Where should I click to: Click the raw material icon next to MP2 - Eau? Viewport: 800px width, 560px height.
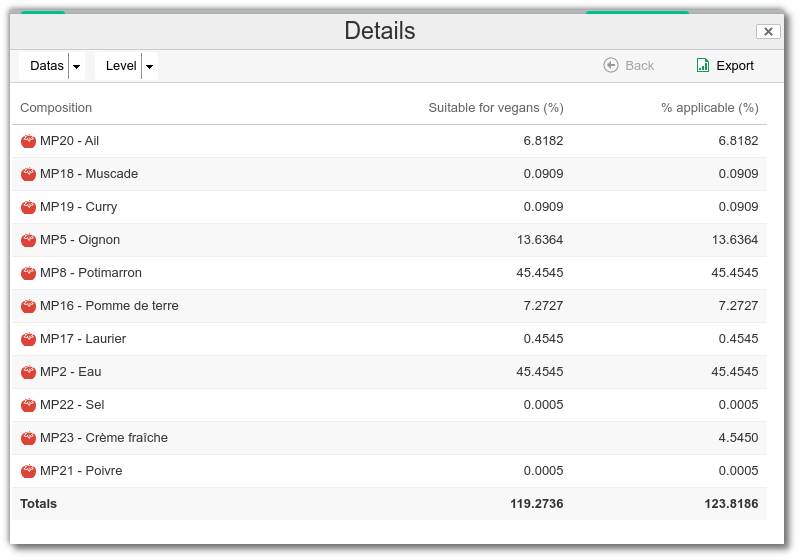pyautogui.click(x=28, y=372)
